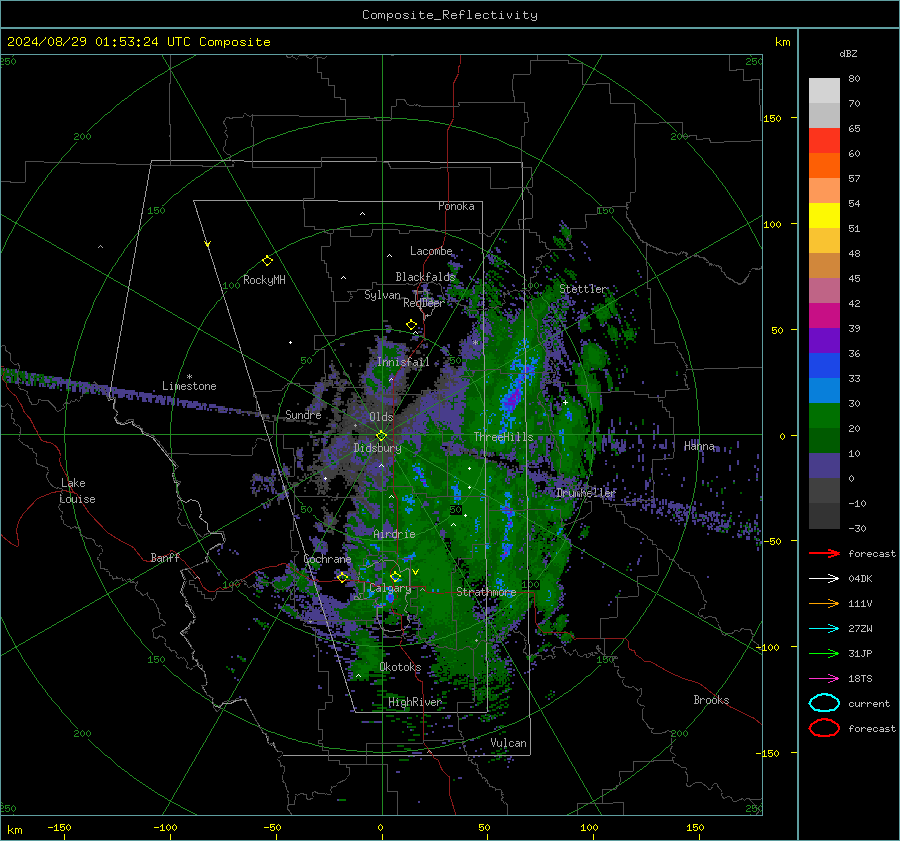
Task: Click the Drumheller town label
Action: click(x=585, y=493)
